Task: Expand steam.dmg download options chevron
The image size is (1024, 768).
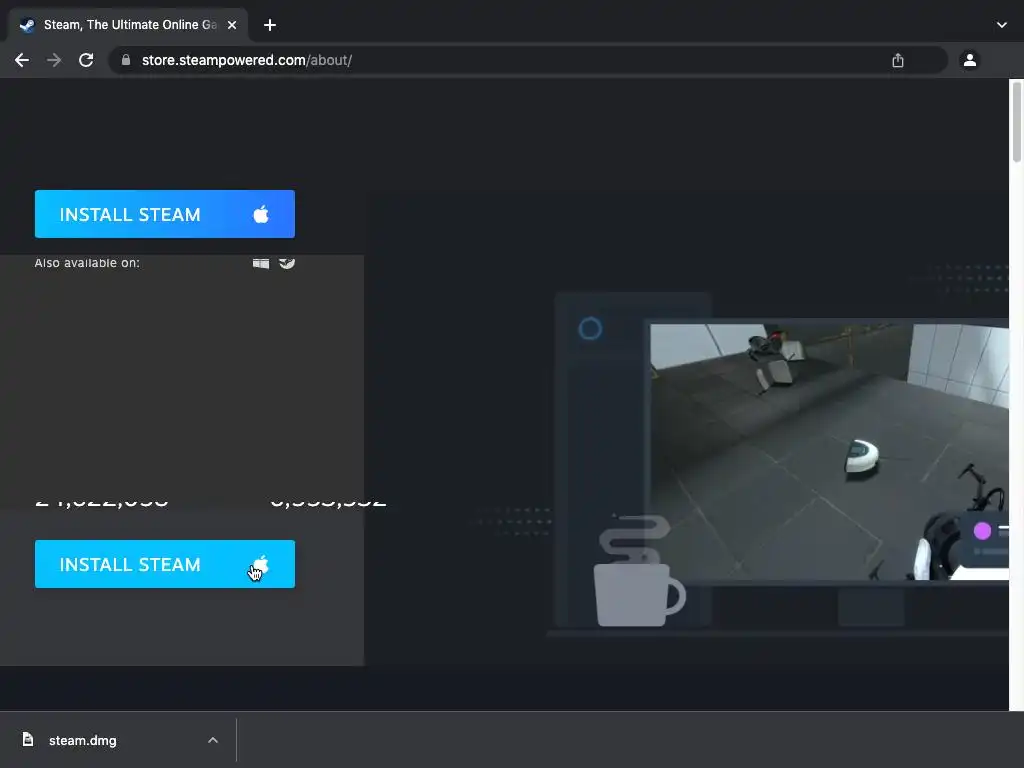Action: click(213, 740)
